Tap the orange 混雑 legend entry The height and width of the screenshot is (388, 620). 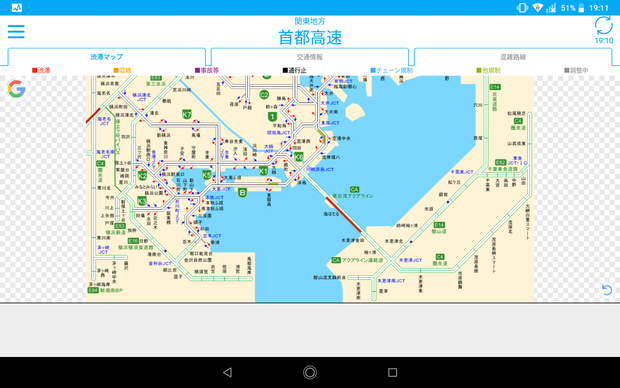point(122,70)
